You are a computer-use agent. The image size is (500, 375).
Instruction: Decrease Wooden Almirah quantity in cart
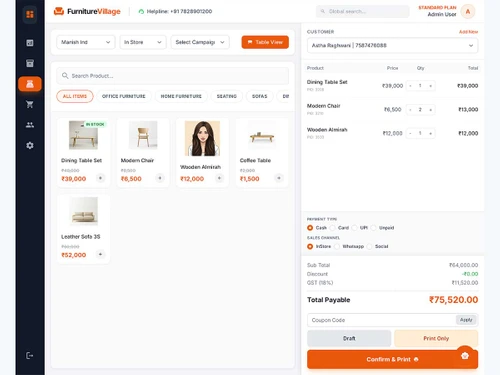410,133
